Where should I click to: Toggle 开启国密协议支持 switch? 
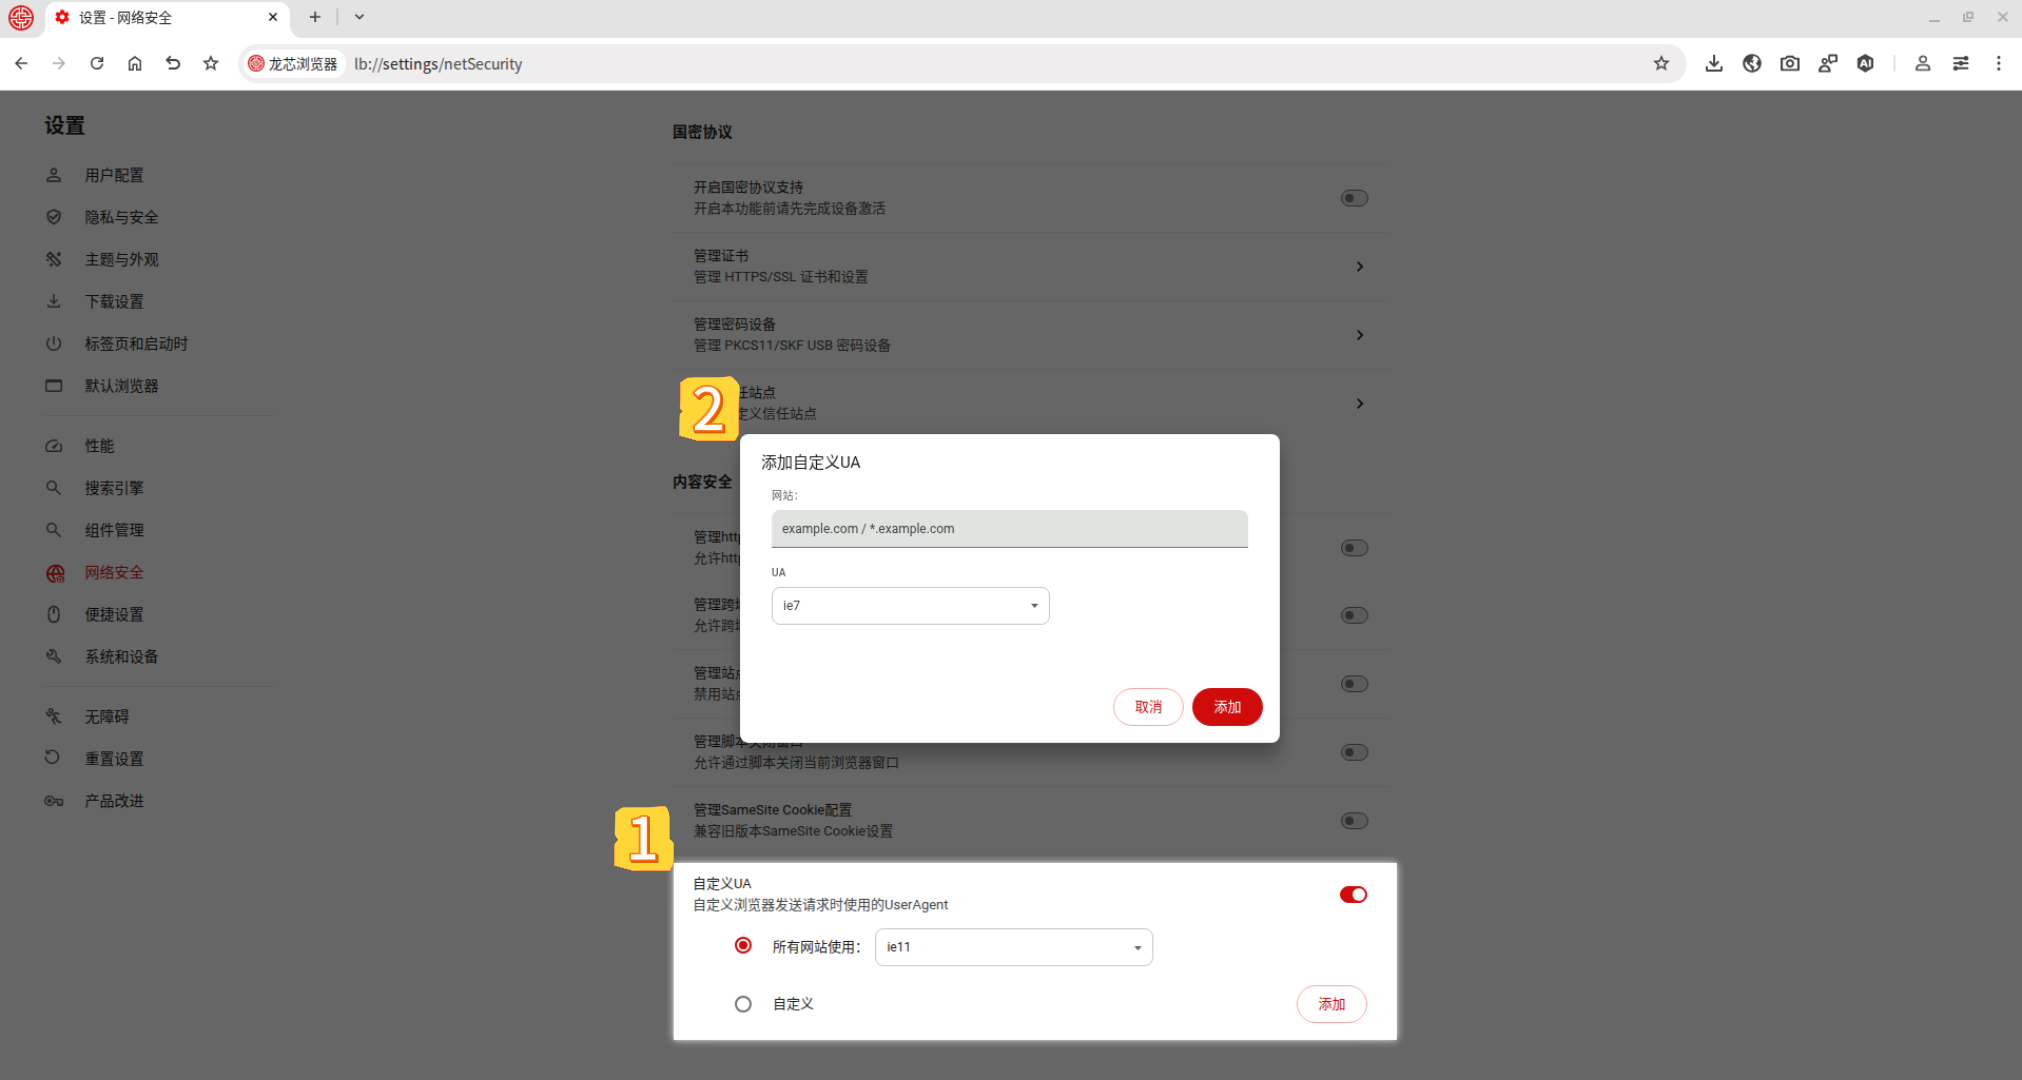click(x=1354, y=198)
